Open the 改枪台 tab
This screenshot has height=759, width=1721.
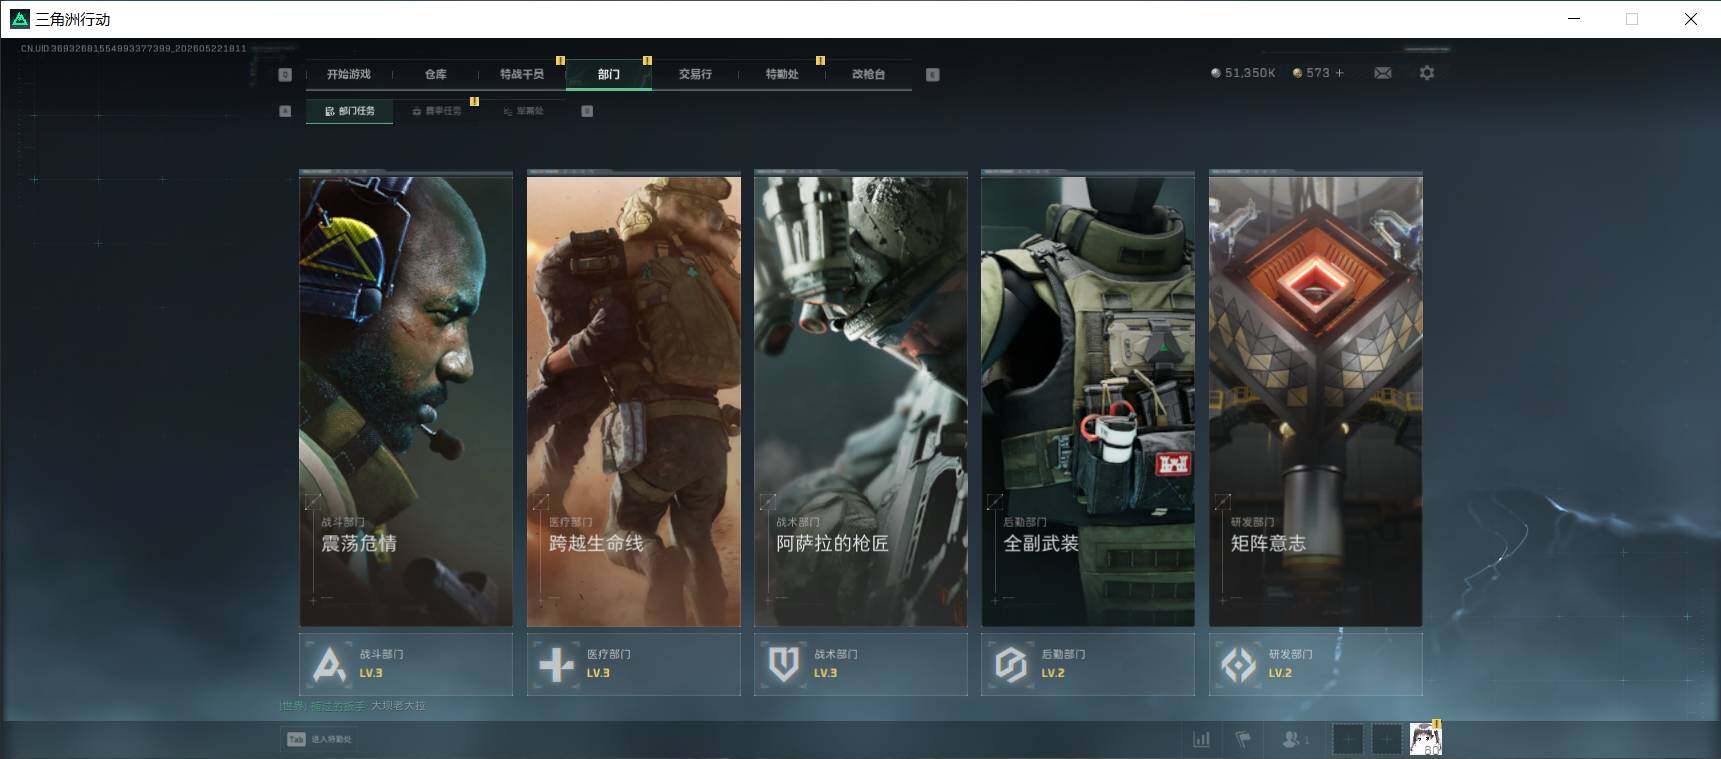868,74
